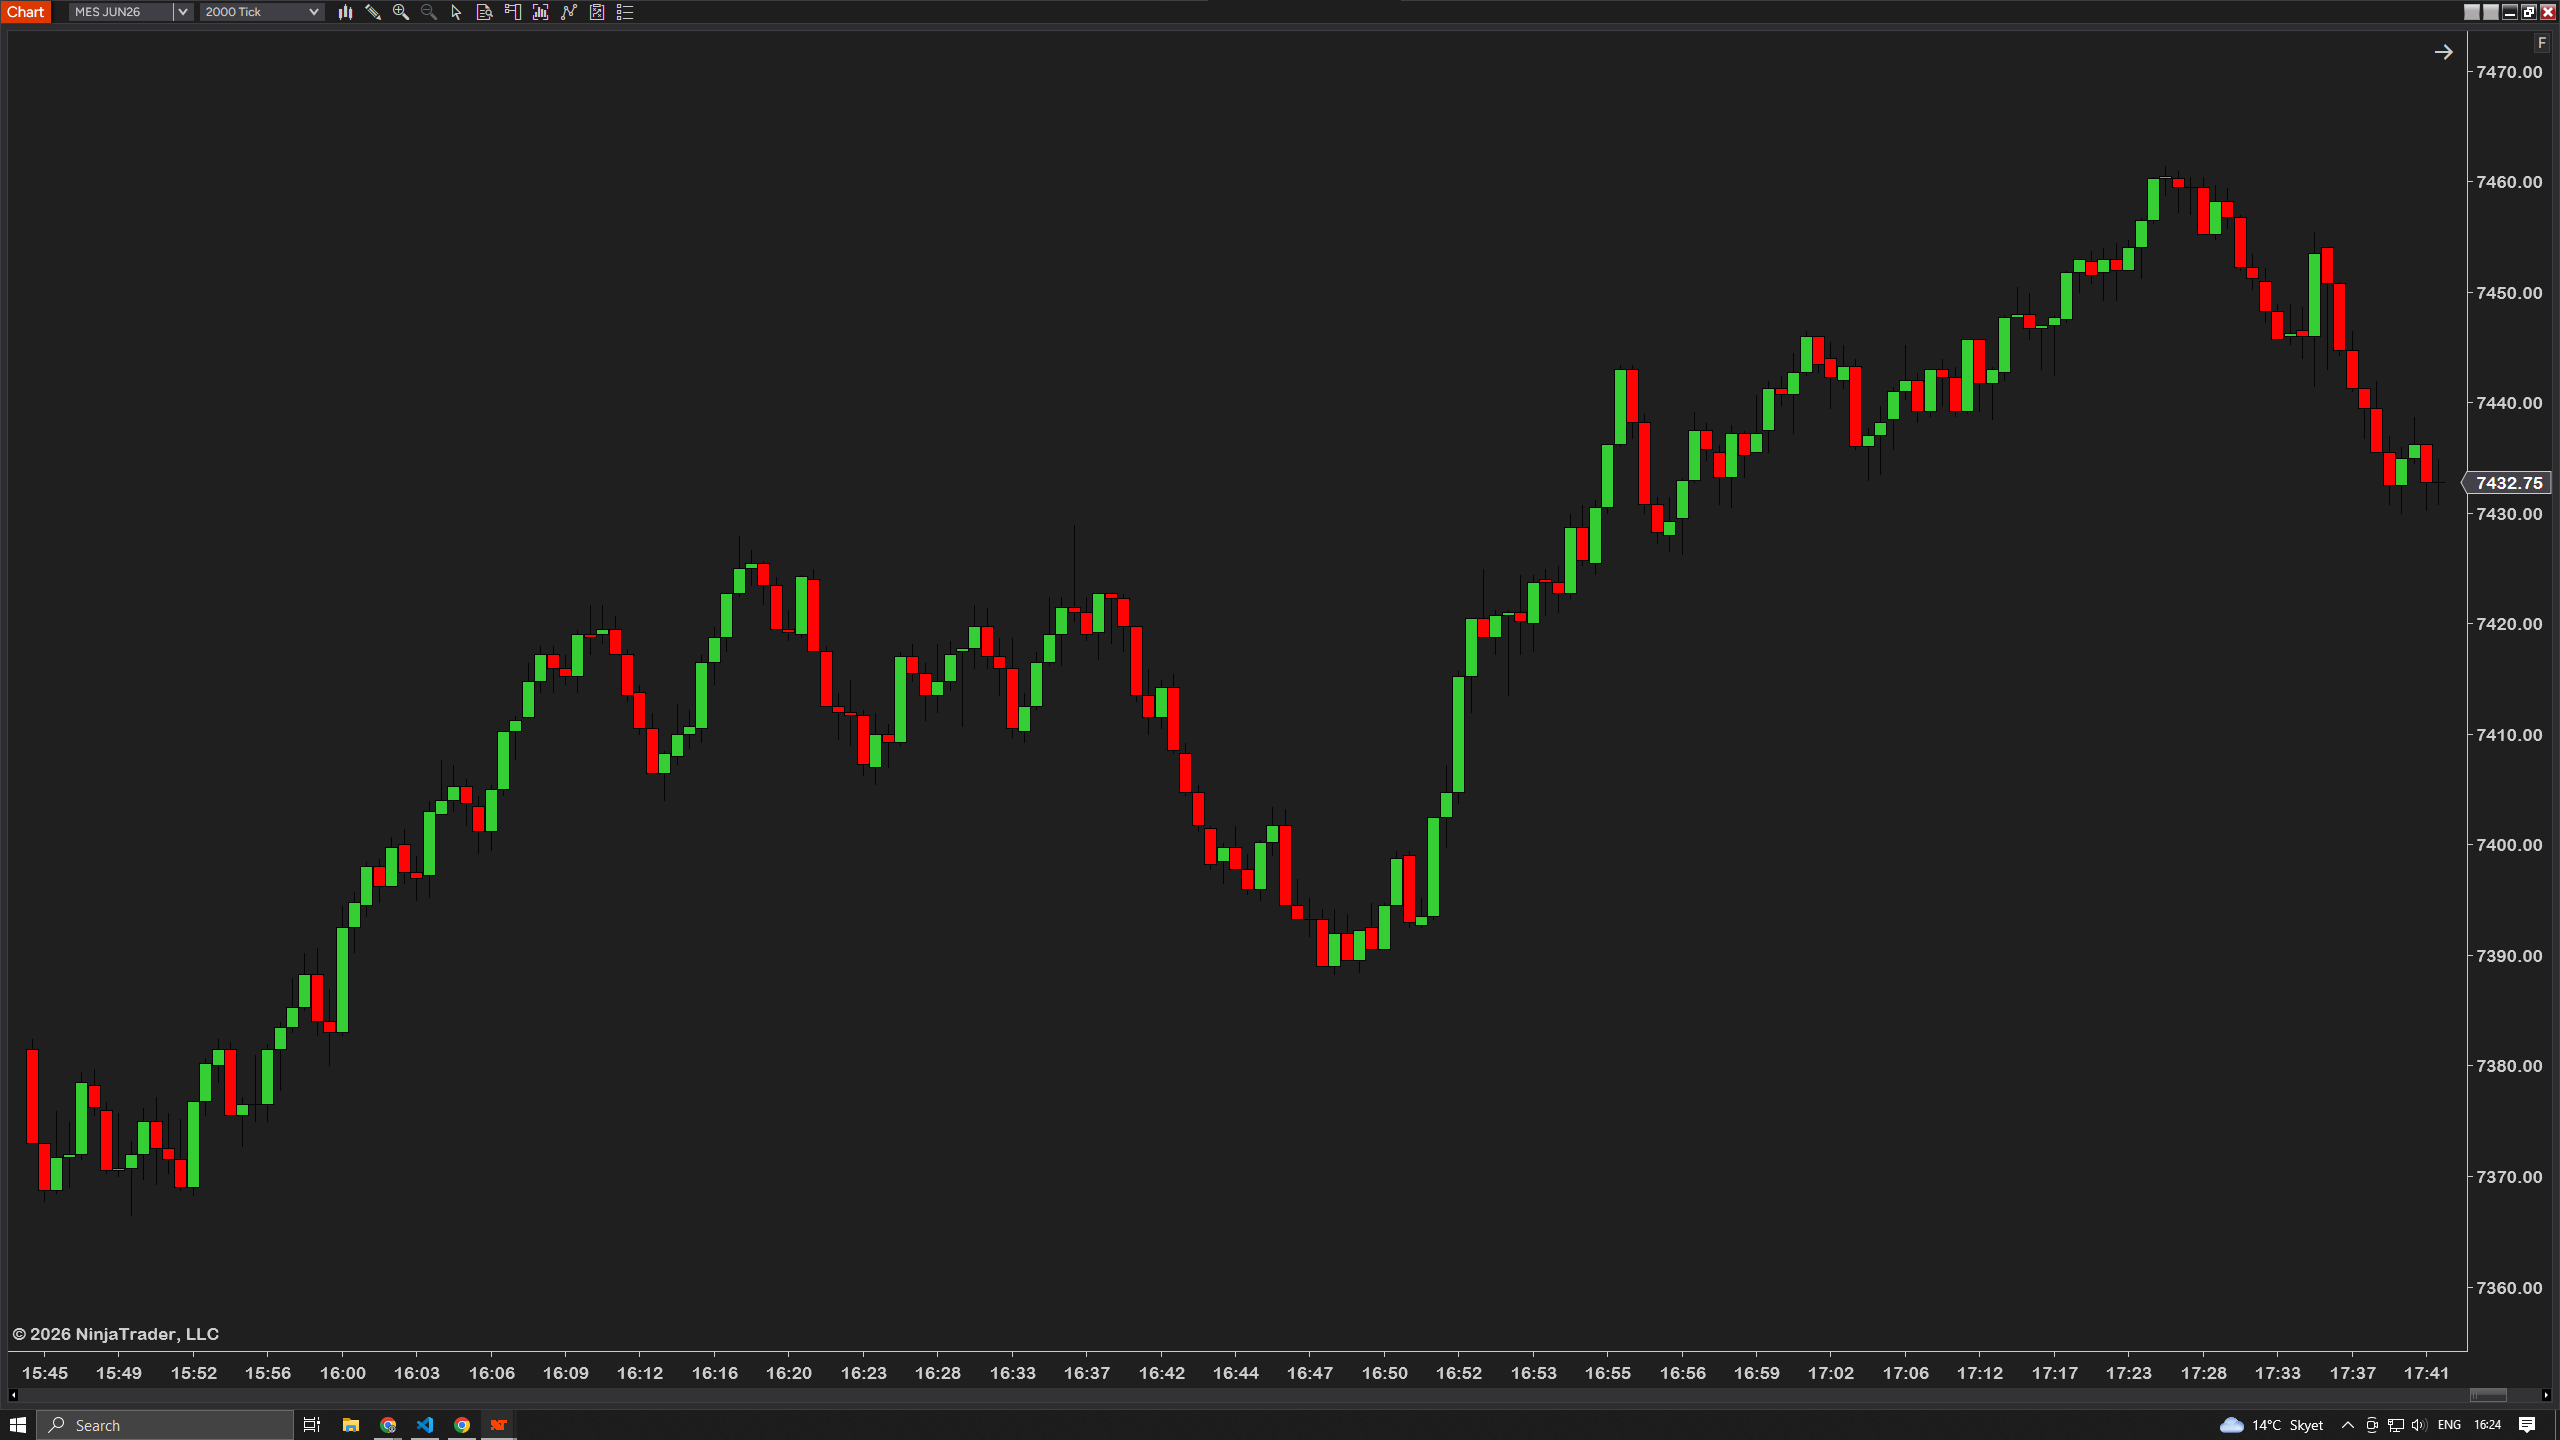Click the 7400.00 price axis label
This screenshot has width=2560, height=1440.
(x=2508, y=845)
